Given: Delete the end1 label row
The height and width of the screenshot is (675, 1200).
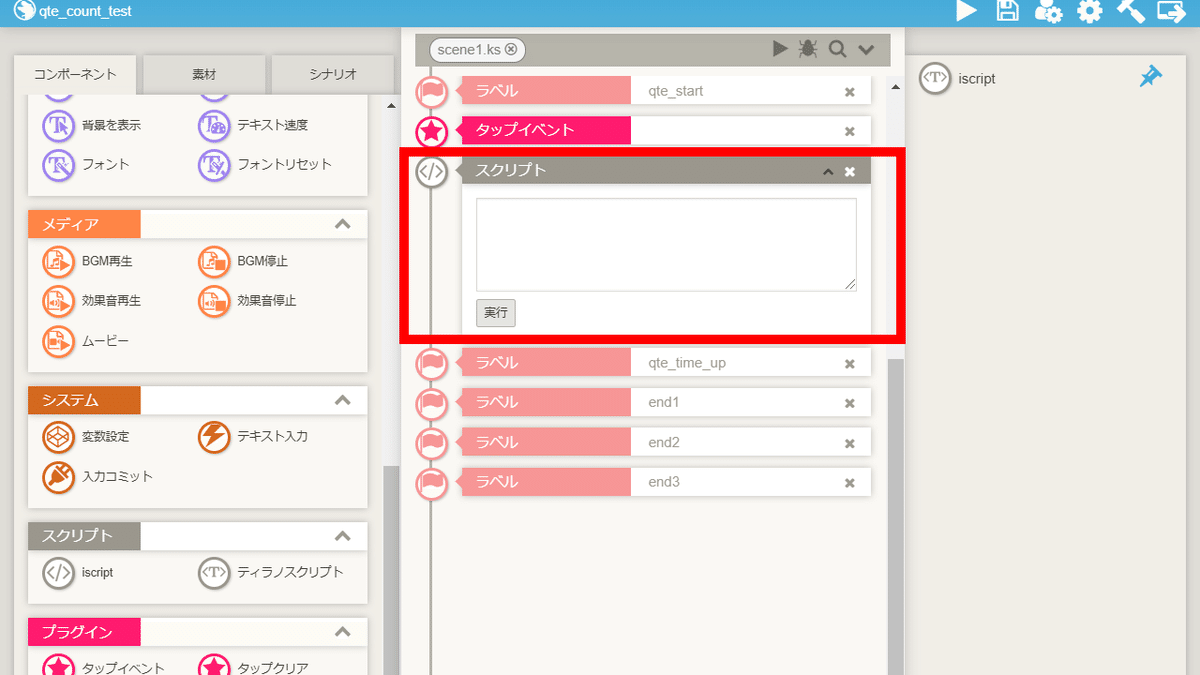Looking at the screenshot, I should coord(850,403).
